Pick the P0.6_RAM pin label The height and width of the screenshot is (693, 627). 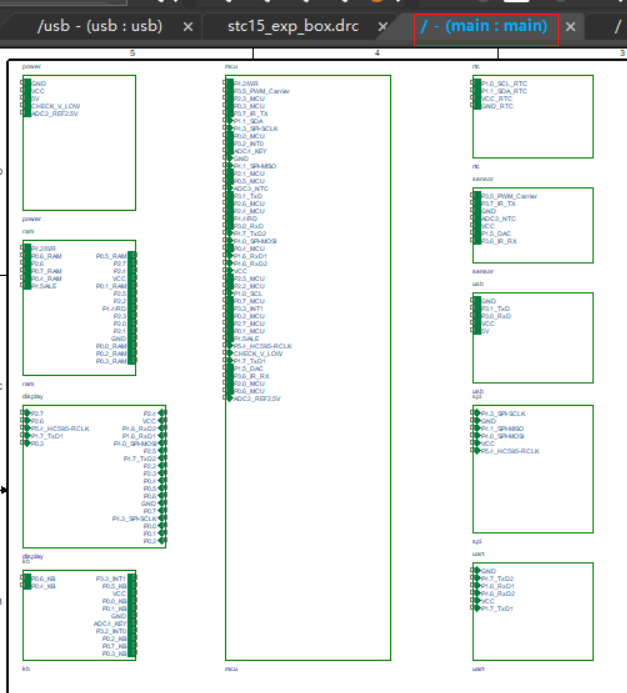(x=46, y=256)
